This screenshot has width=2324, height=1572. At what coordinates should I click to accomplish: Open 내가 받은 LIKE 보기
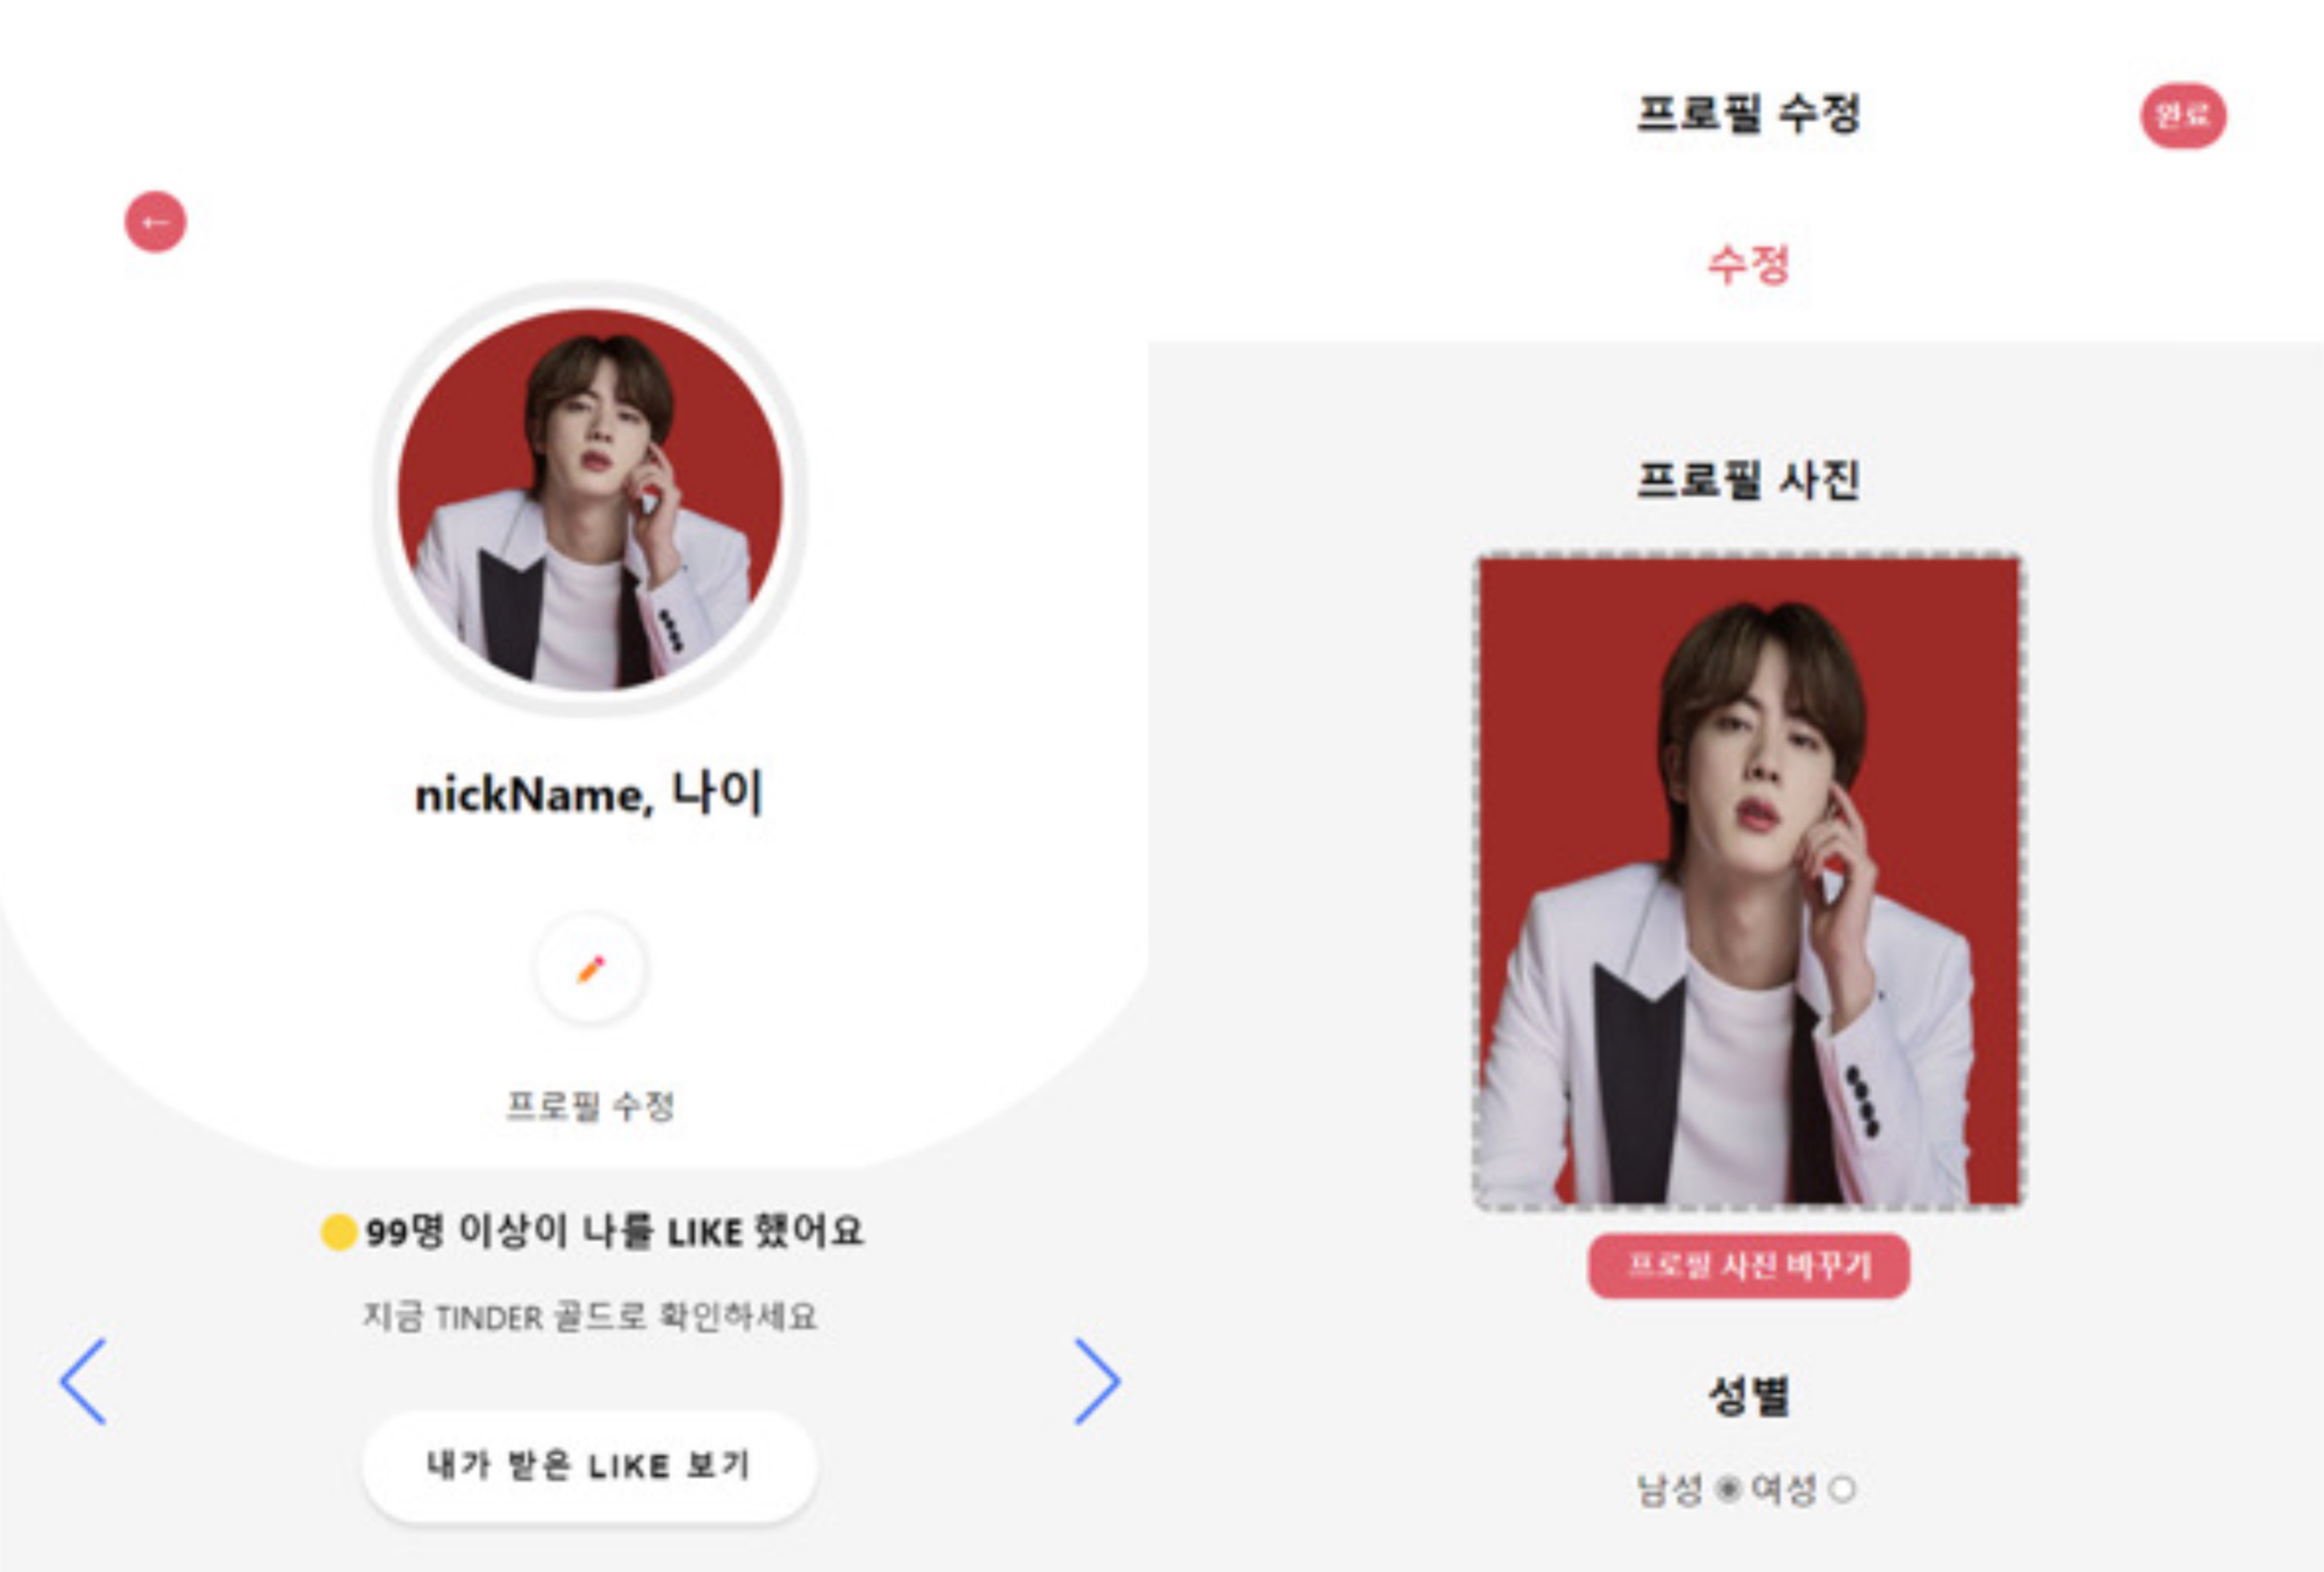coord(590,1467)
